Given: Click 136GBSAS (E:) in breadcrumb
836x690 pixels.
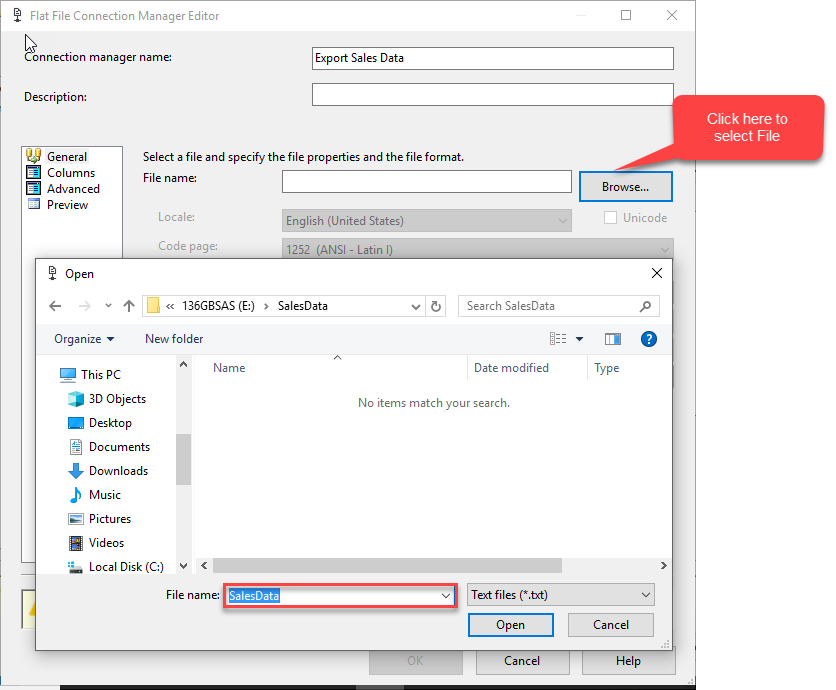Looking at the screenshot, I should click(218, 306).
